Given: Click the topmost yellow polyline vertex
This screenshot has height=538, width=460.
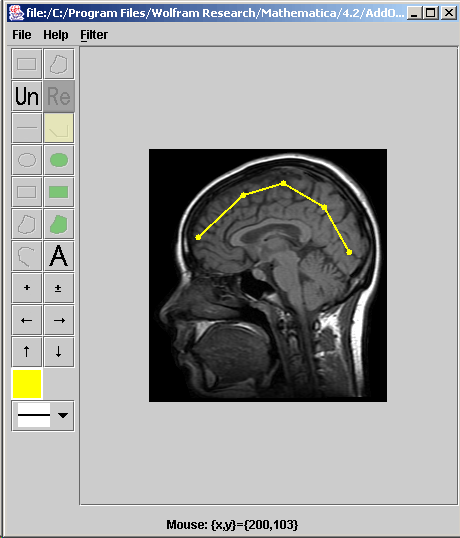Looking at the screenshot, I should coord(283,184).
